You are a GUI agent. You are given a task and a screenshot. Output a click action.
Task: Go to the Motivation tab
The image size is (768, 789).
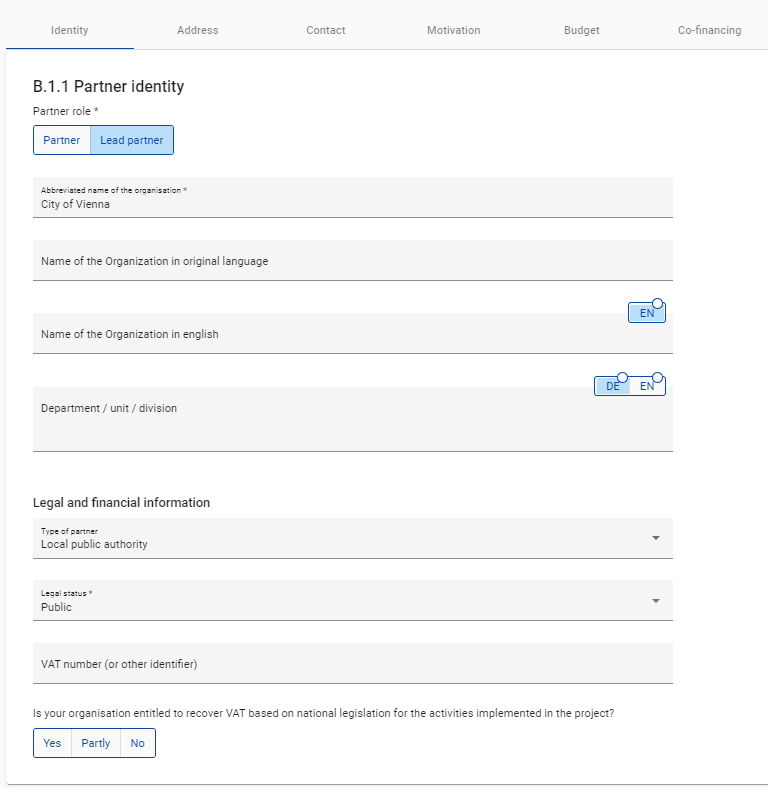point(453,30)
